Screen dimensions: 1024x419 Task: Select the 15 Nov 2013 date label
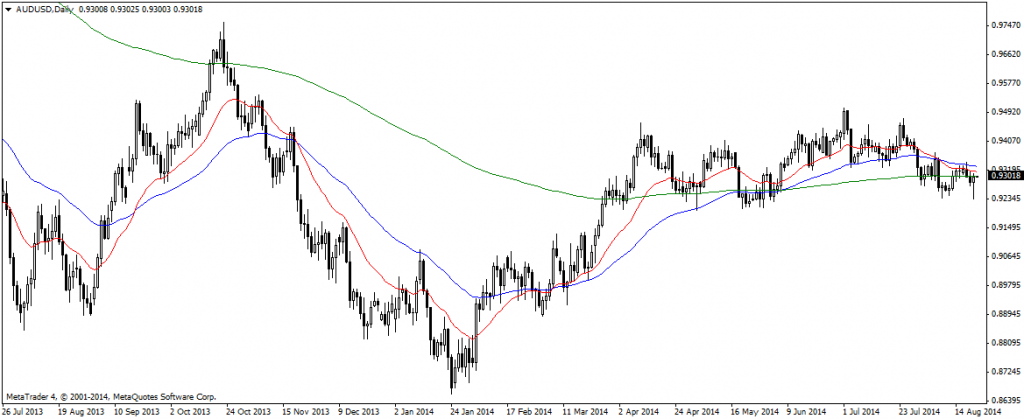click(305, 411)
